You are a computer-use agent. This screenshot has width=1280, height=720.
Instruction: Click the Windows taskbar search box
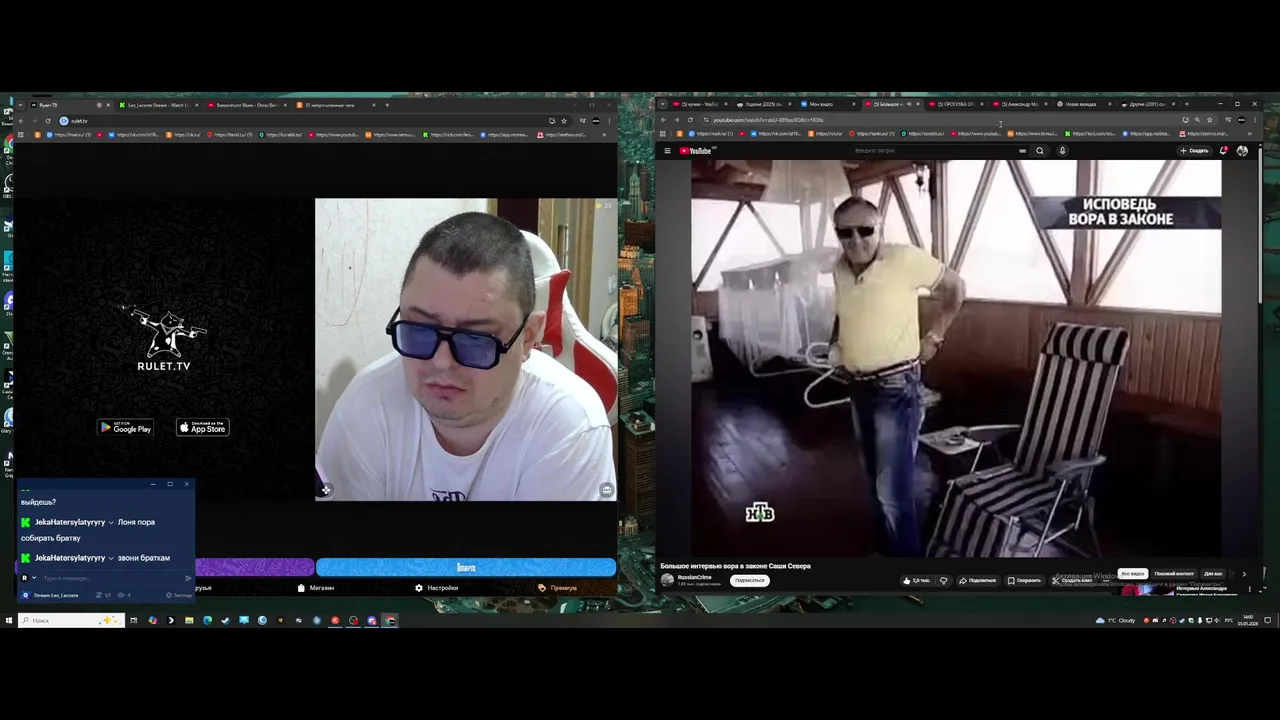click(x=71, y=620)
